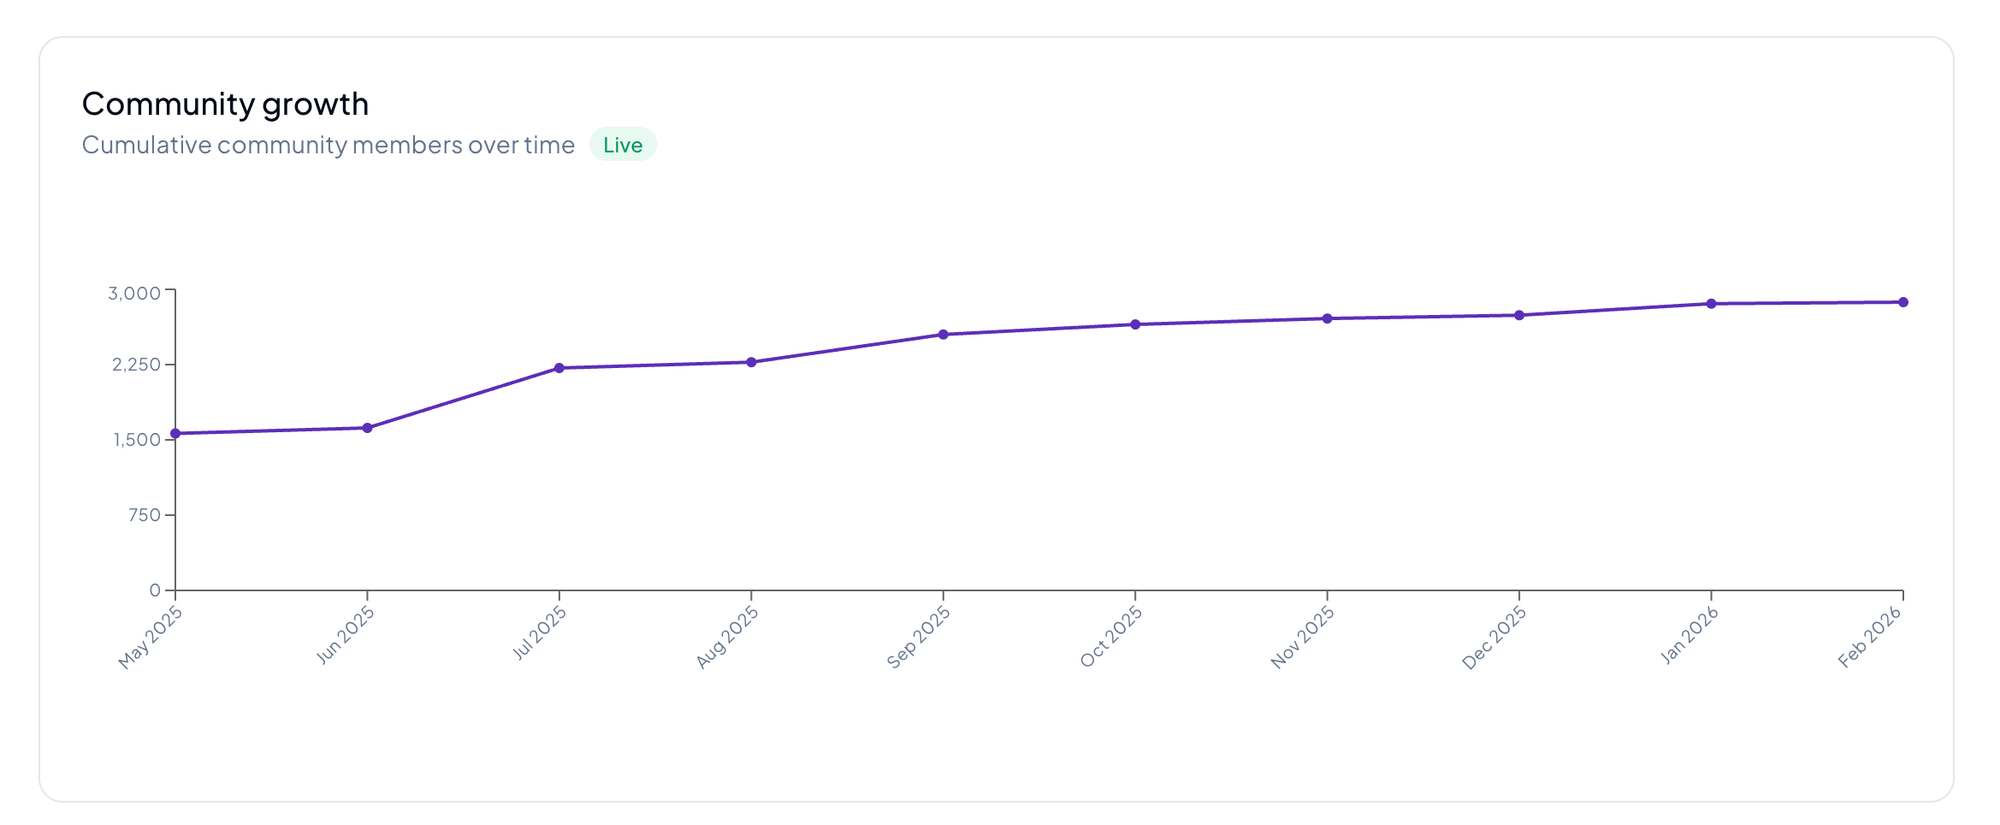This screenshot has width=2000, height=825.
Task: Click the Aug 2025 data point
Action: (x=751, y=362)
